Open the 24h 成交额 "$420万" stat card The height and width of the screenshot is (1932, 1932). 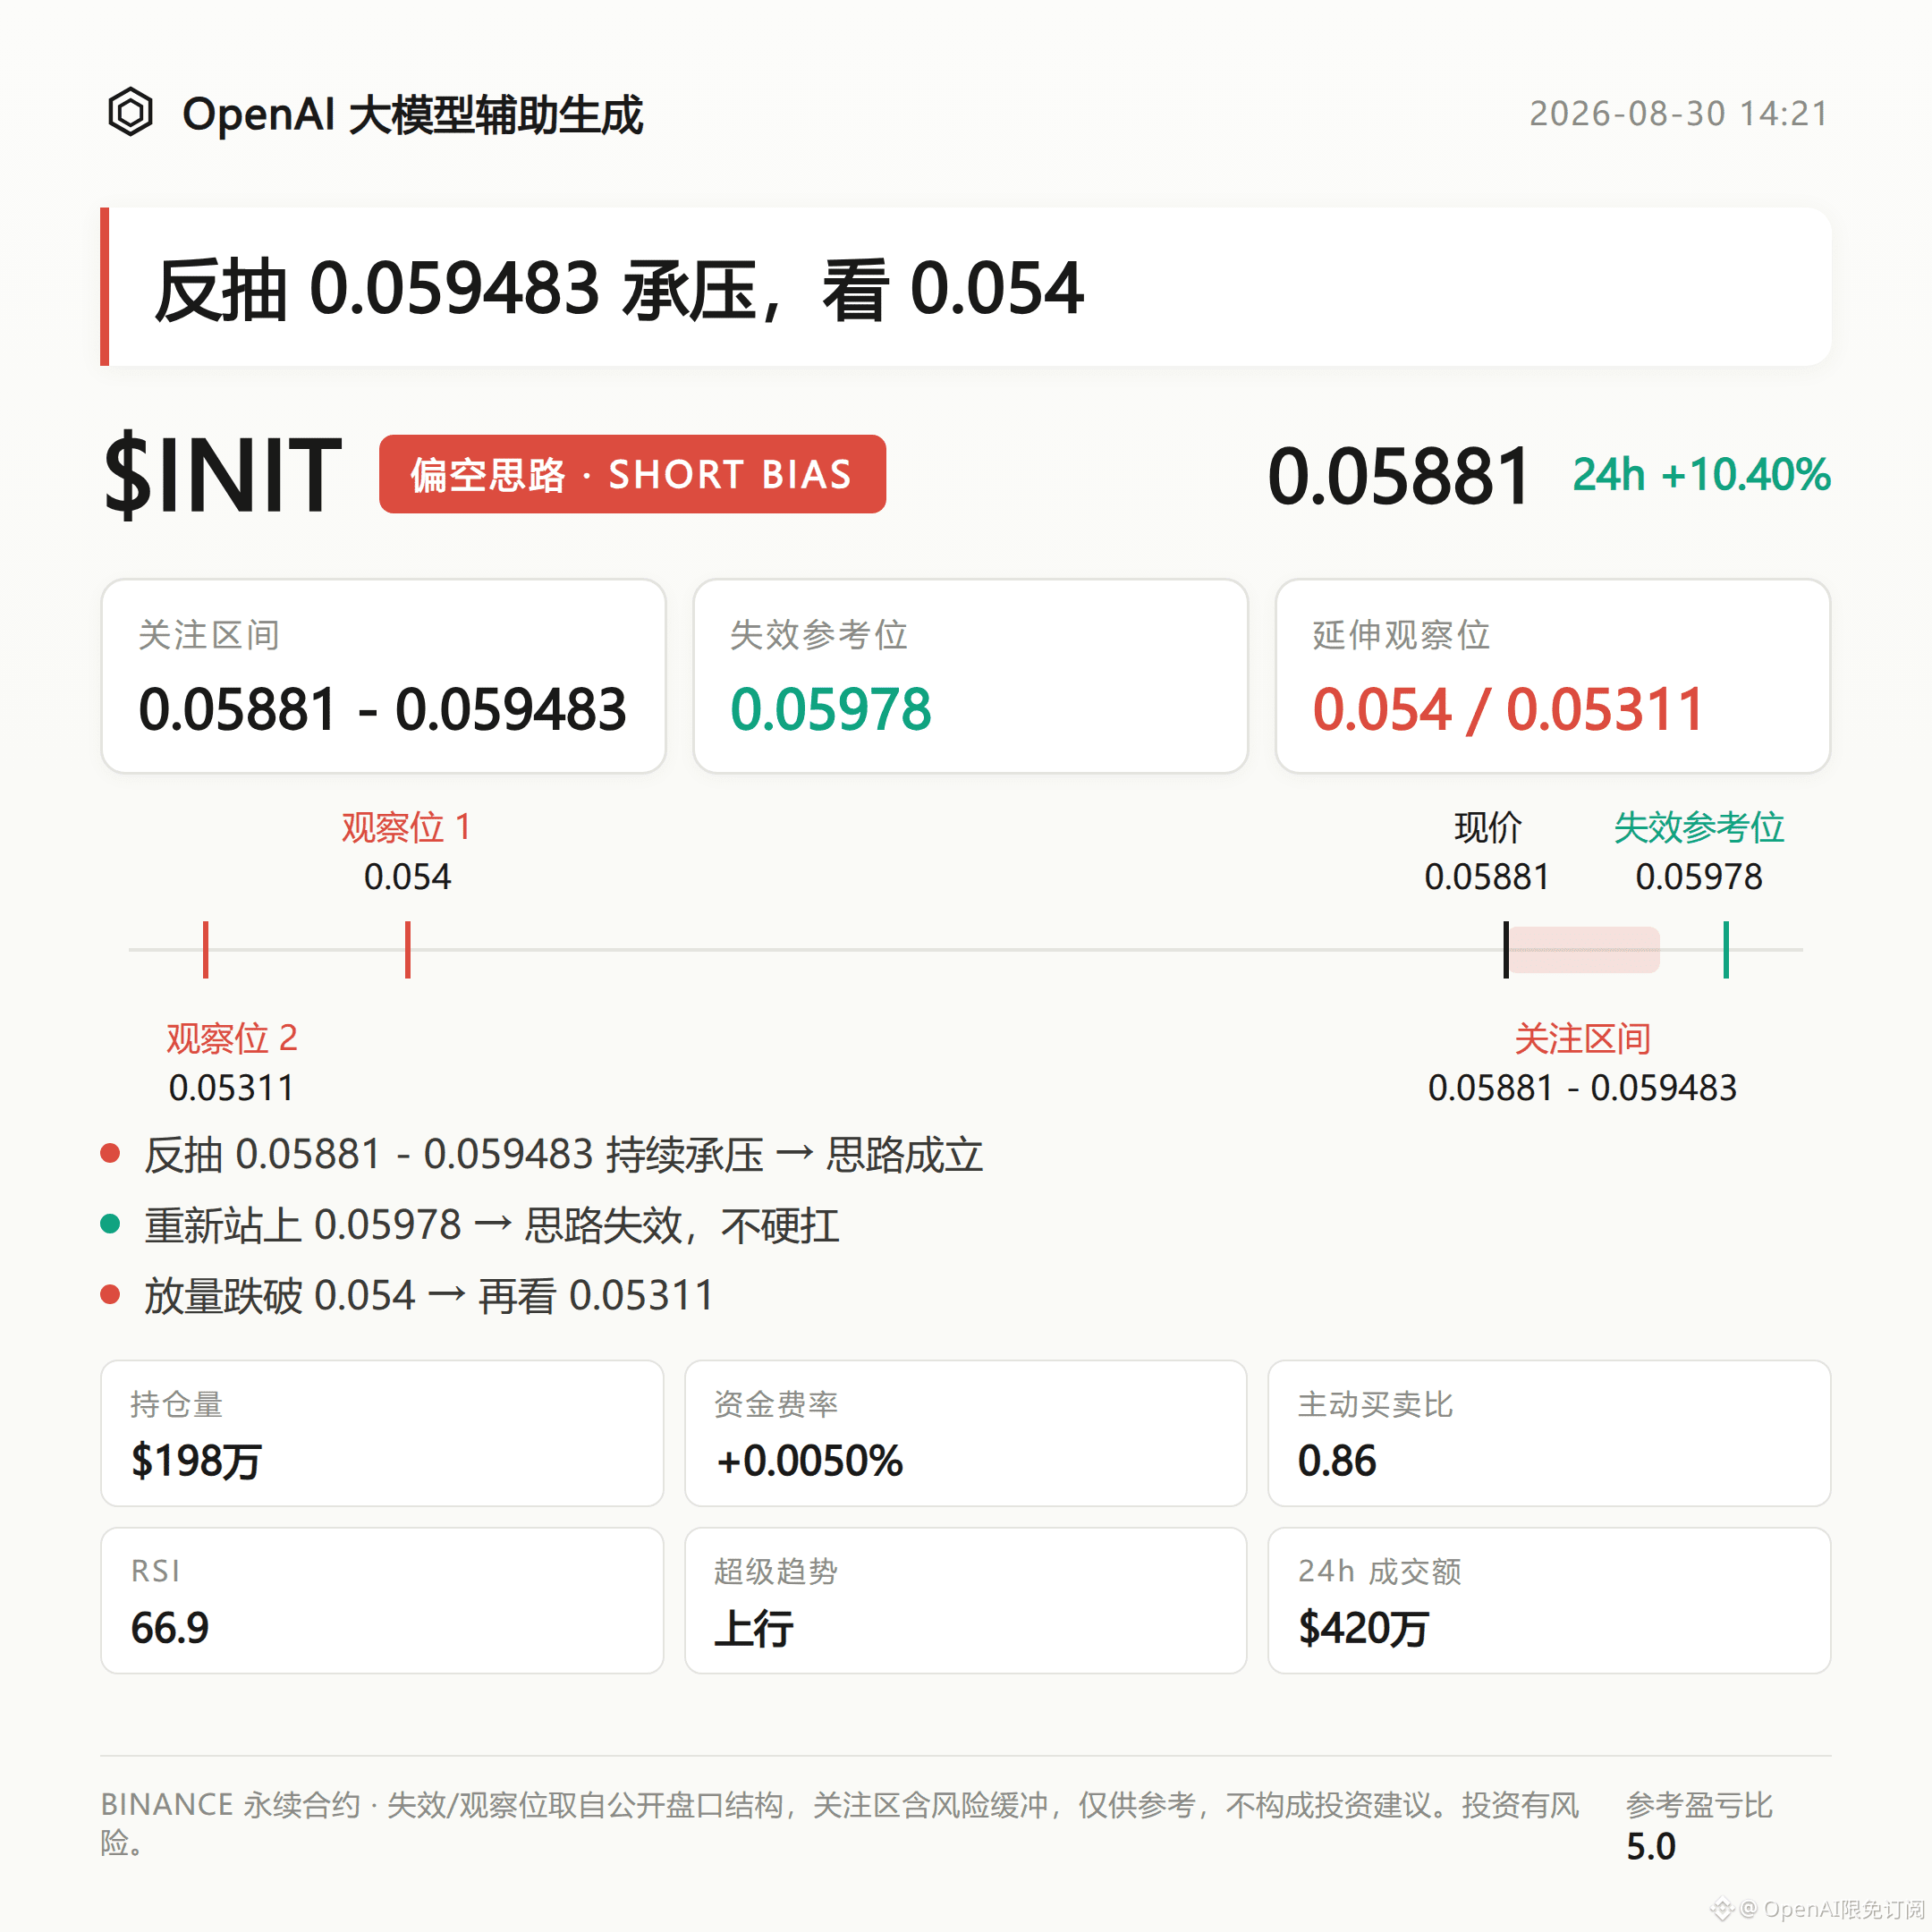click(x=1549, y=1600)
